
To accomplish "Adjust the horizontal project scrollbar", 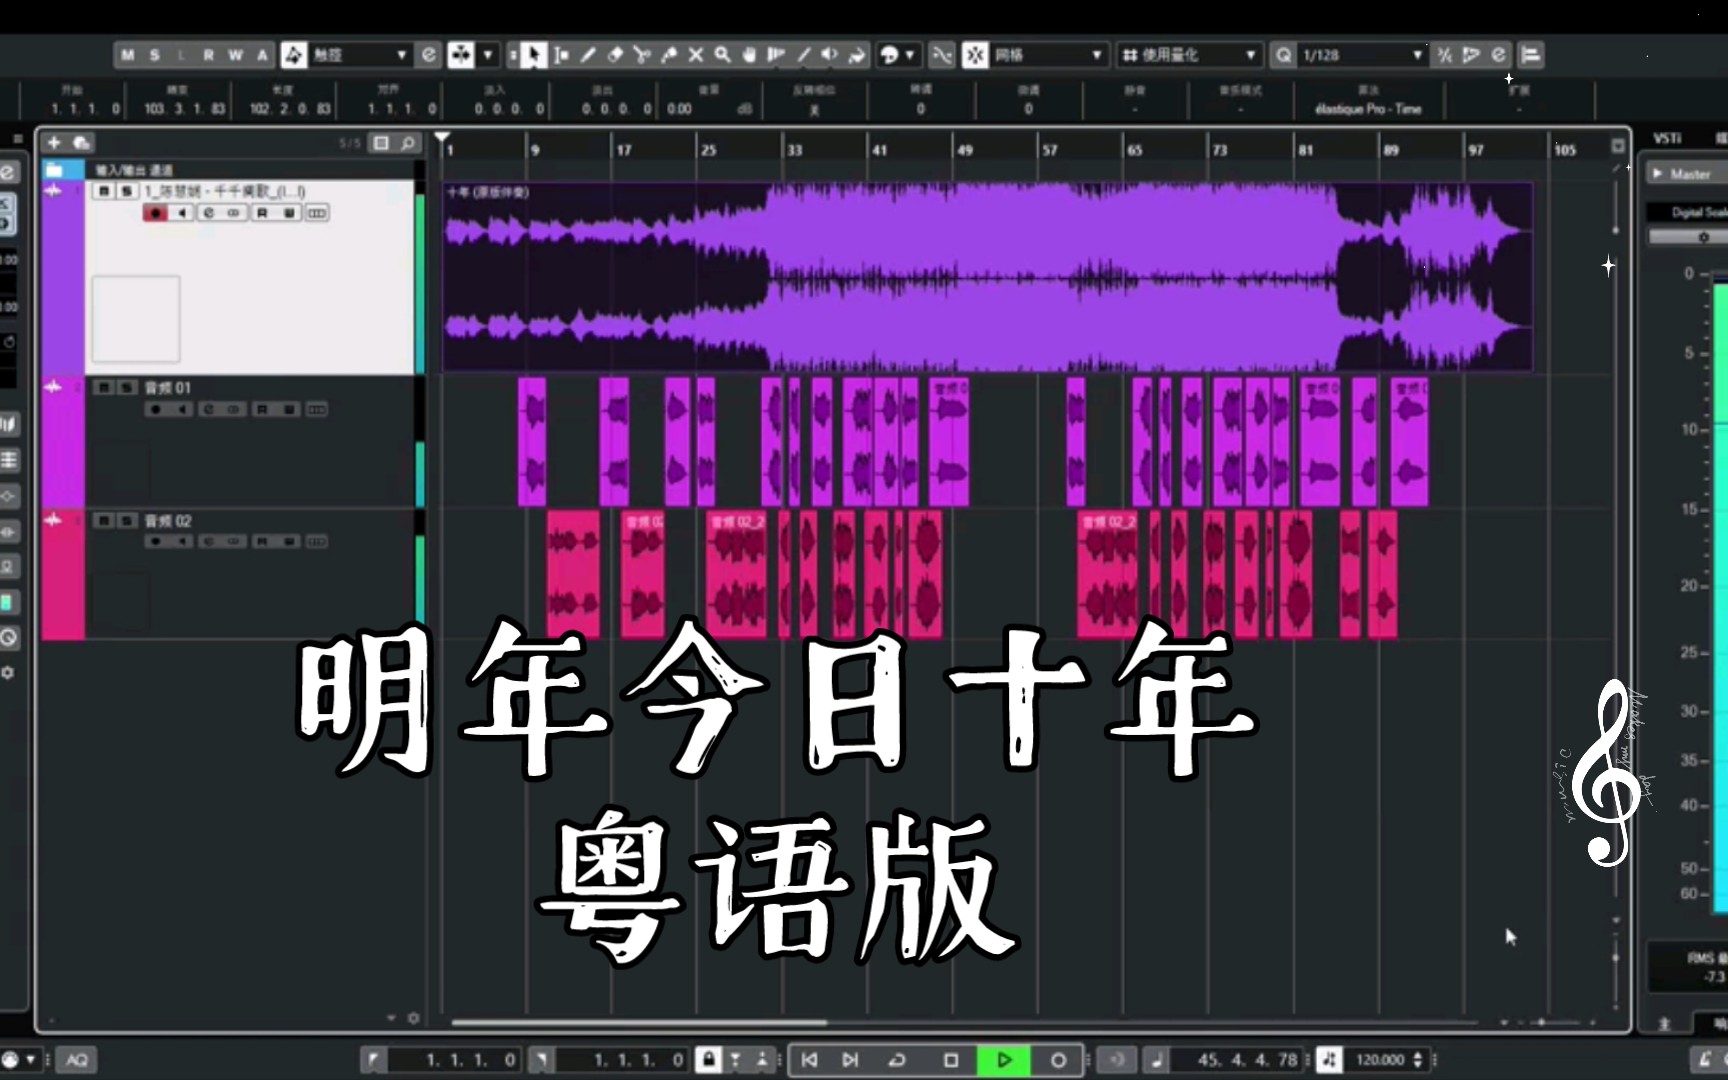I will [x=639, y=1022].
